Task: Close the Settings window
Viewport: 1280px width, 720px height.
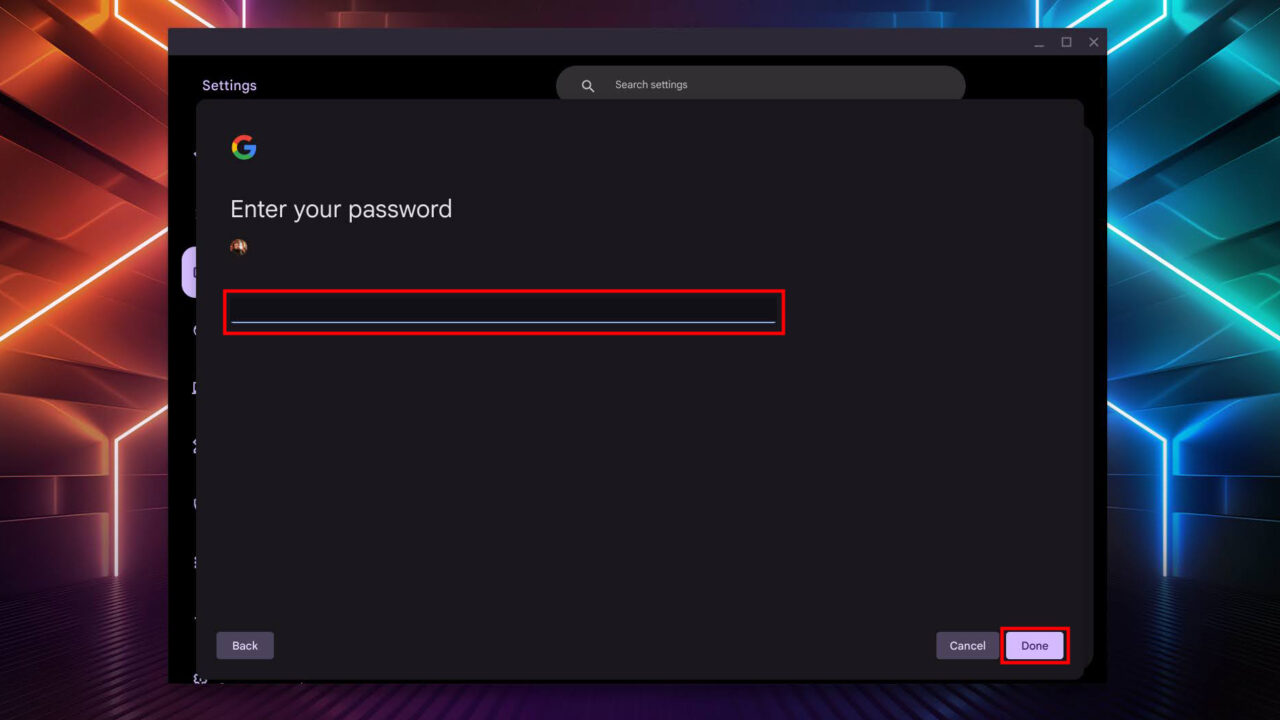Action: (1093, 42)
